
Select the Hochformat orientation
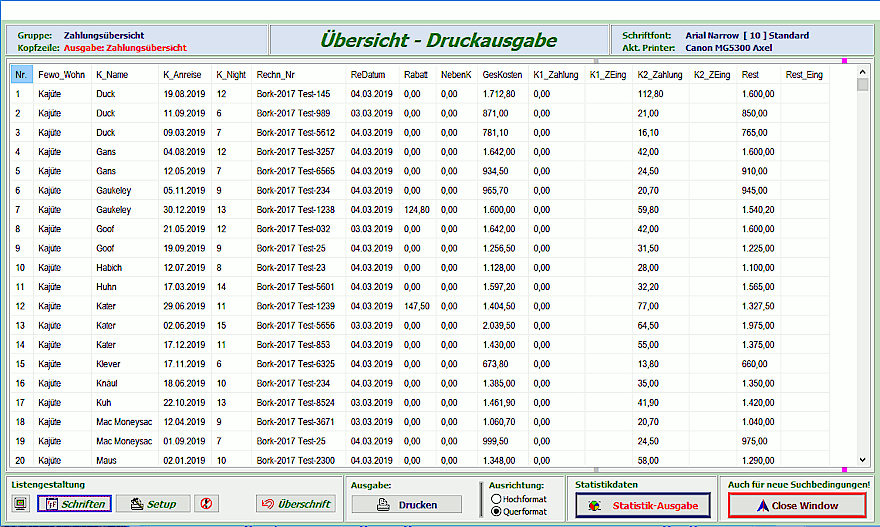coord(497,498)
